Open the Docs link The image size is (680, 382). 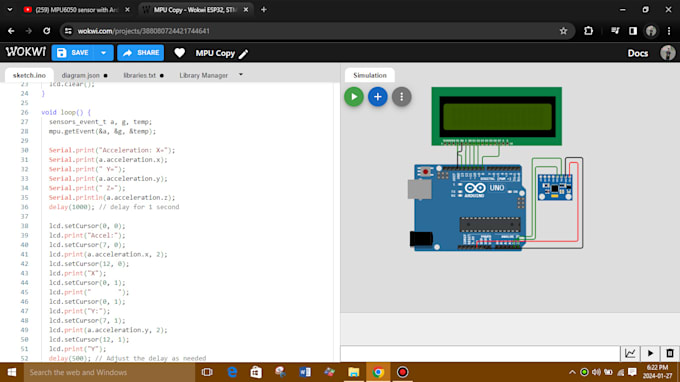(638, 53)
